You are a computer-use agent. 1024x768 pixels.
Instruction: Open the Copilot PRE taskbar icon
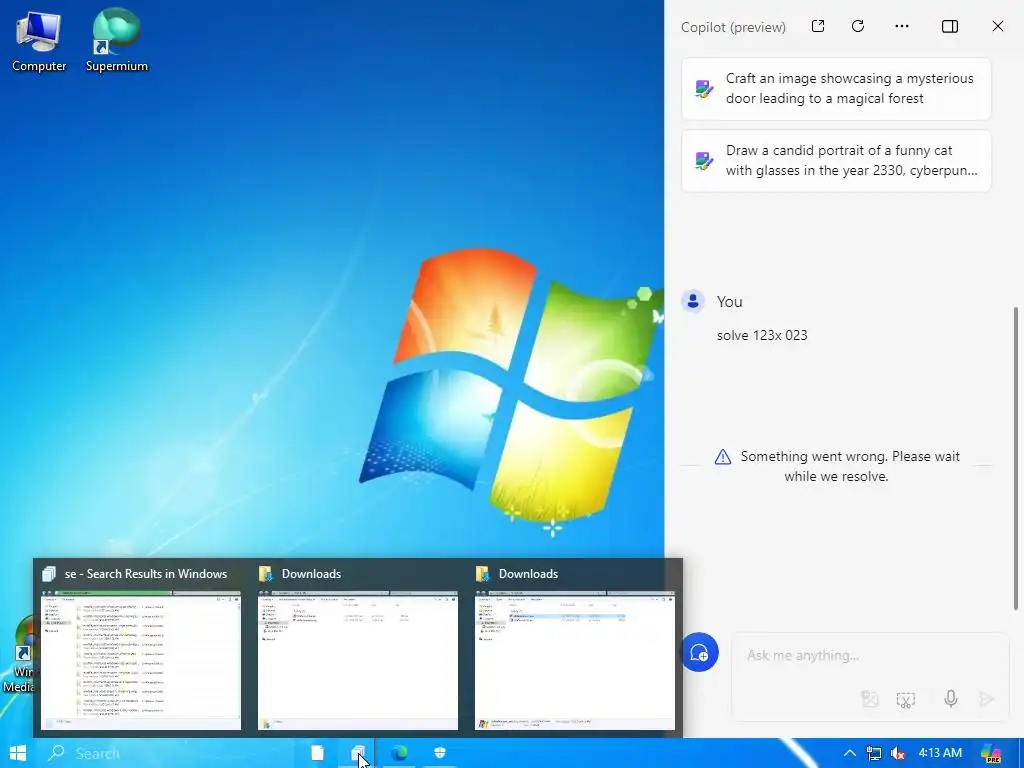[x=991, y=754]
